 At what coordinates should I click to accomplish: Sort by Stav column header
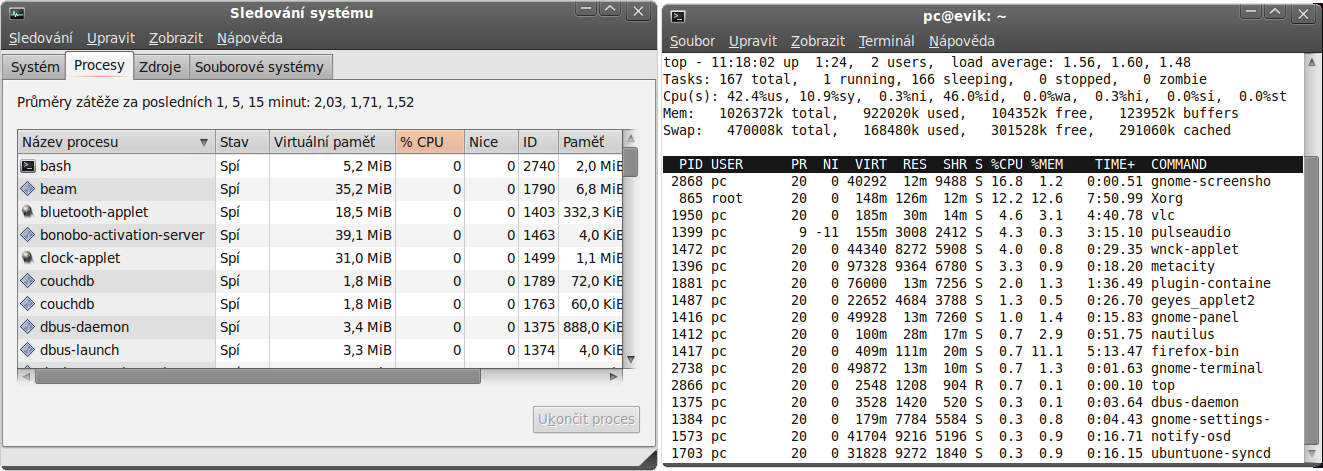click(242, 142)
